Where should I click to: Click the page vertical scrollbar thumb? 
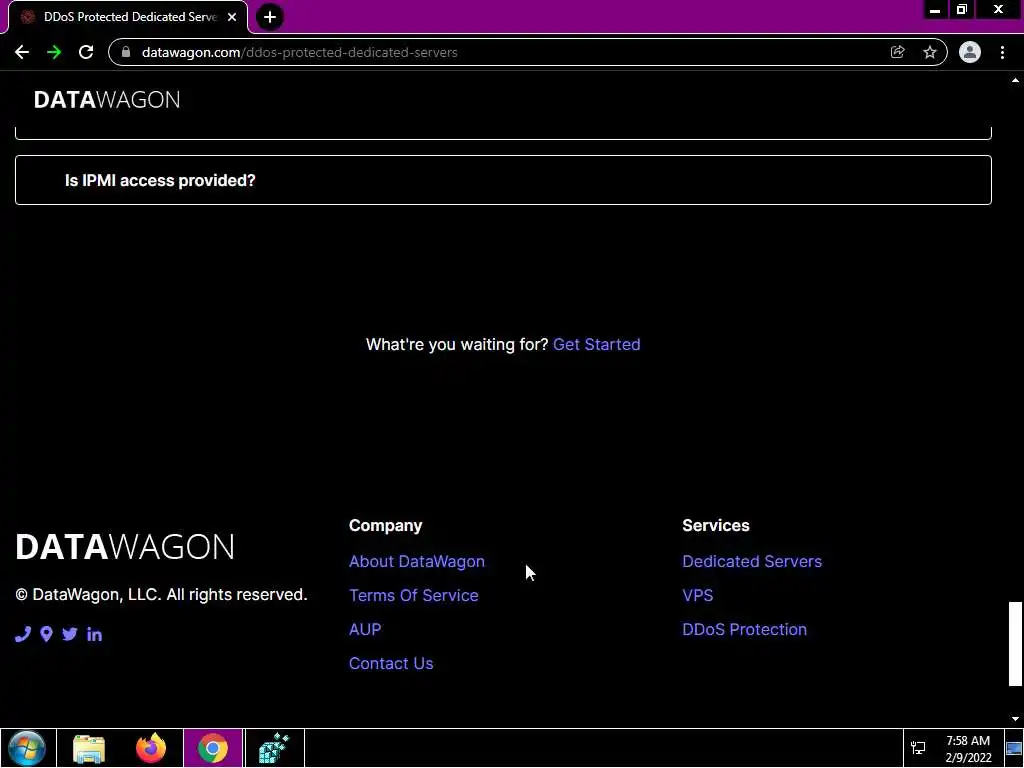click(1015, 644)
